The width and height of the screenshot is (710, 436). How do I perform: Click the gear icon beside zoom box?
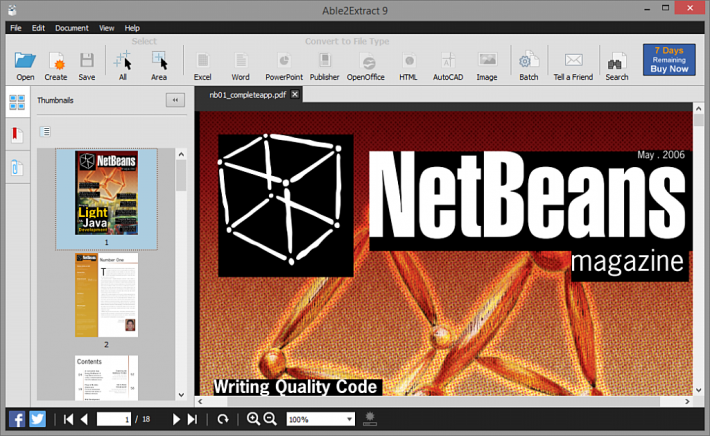pos(370,419)
